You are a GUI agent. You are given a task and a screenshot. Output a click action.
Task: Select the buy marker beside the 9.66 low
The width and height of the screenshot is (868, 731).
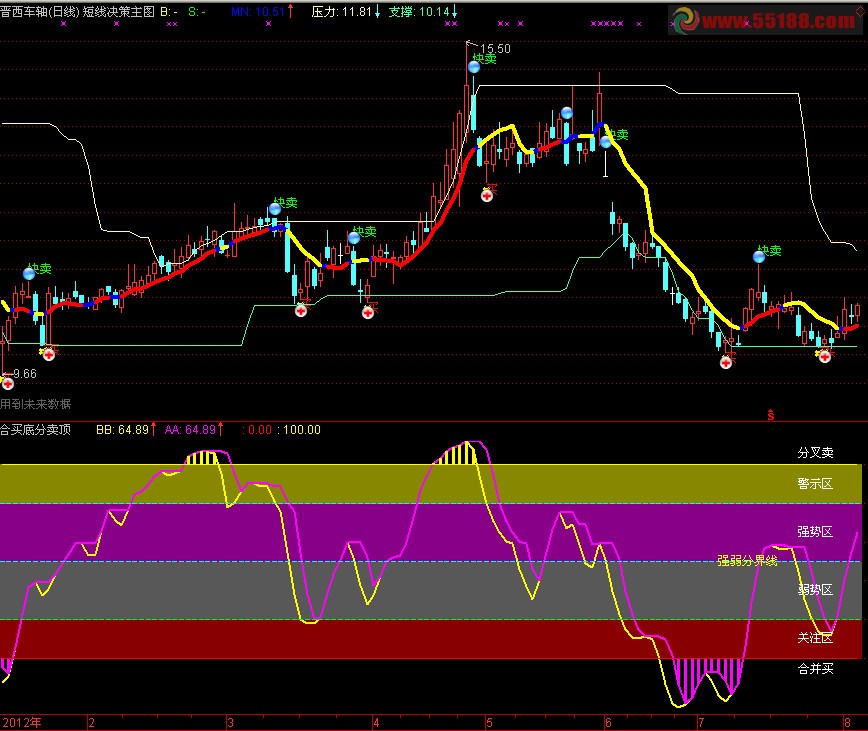coord(8,383)
